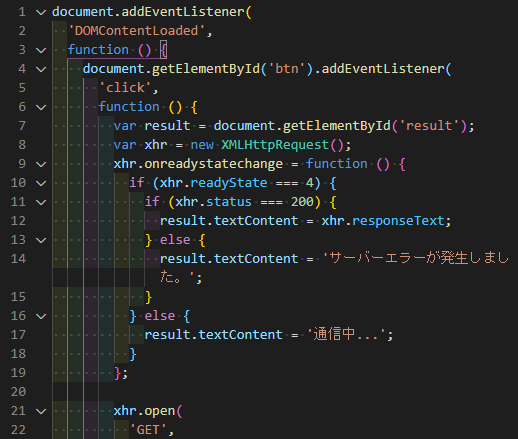Viewport: 518px width, 439px height.
Task: Click xhr.open on line 21
Action: tap(144, 411)
